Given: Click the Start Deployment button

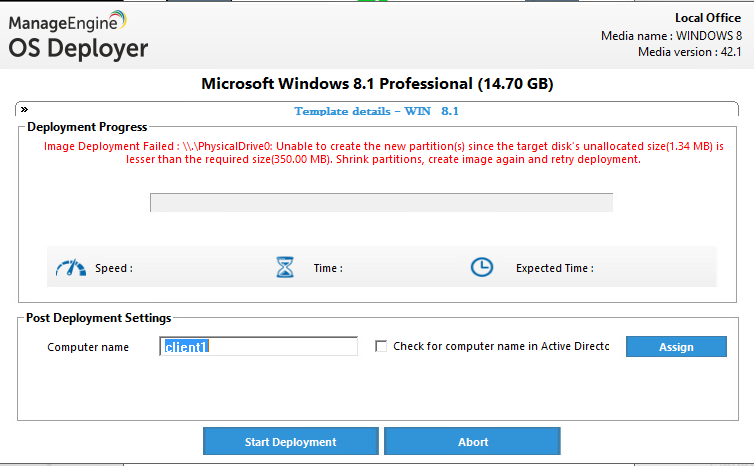Looking at the screenshot, I should click(x=290, y=441).
